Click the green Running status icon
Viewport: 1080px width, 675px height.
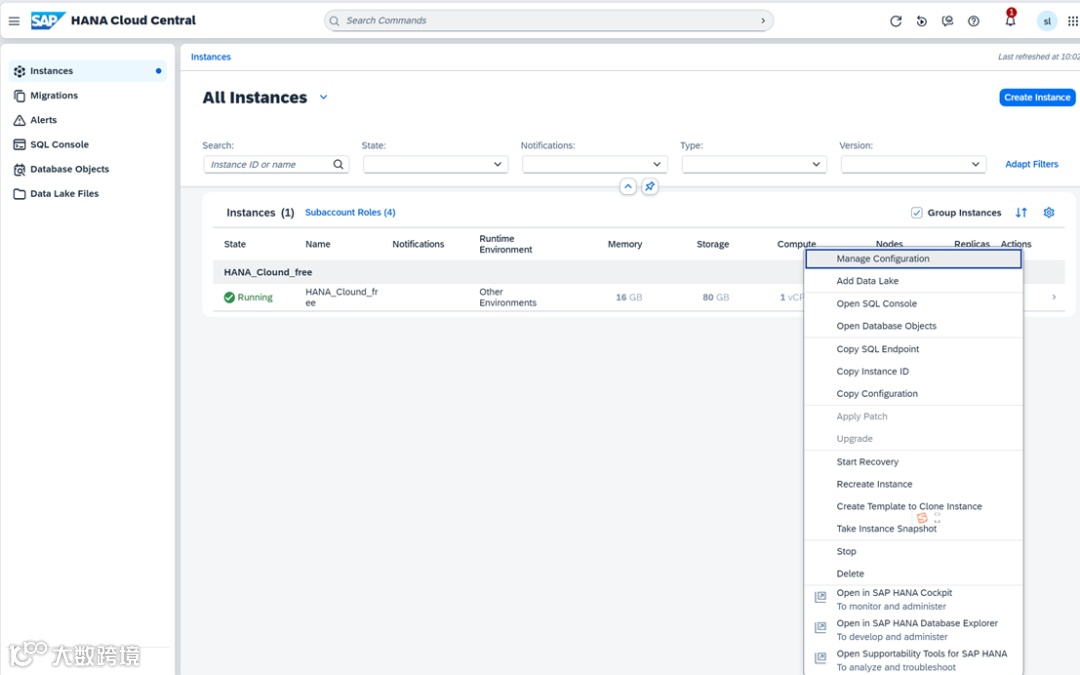point(229,298)
